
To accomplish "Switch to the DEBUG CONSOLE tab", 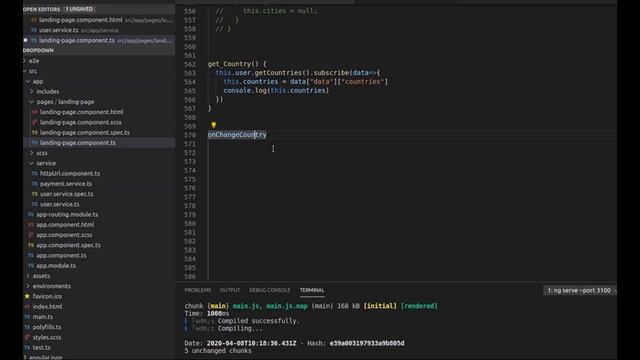I will pyautogui.click(x=269, y=290).
